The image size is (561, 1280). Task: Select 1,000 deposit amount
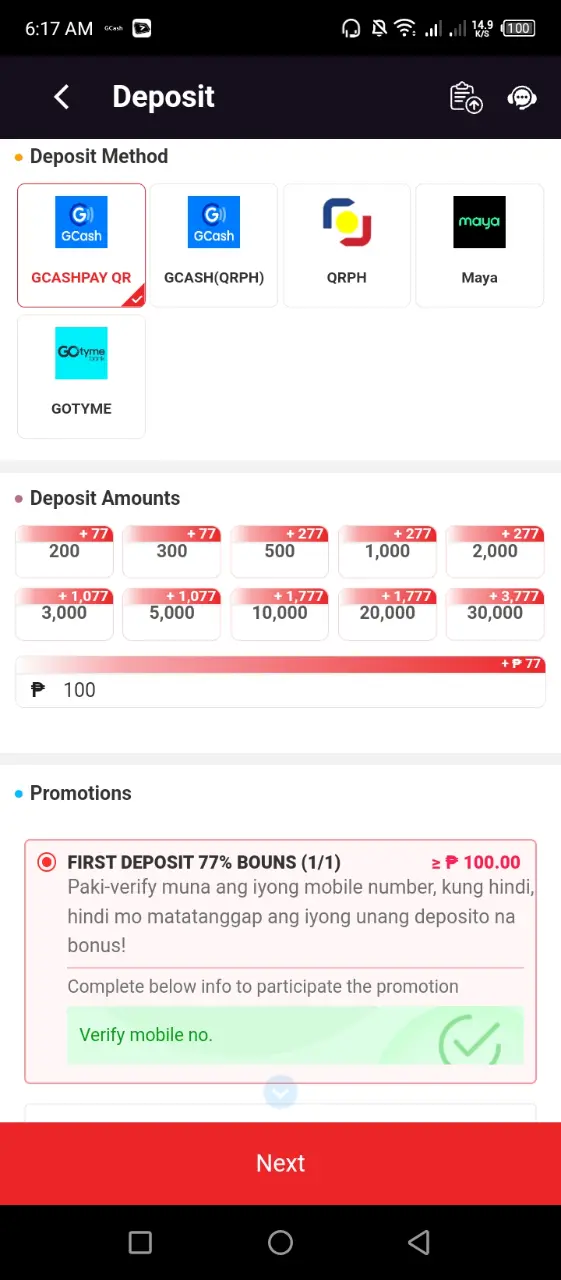click(387, 551)
